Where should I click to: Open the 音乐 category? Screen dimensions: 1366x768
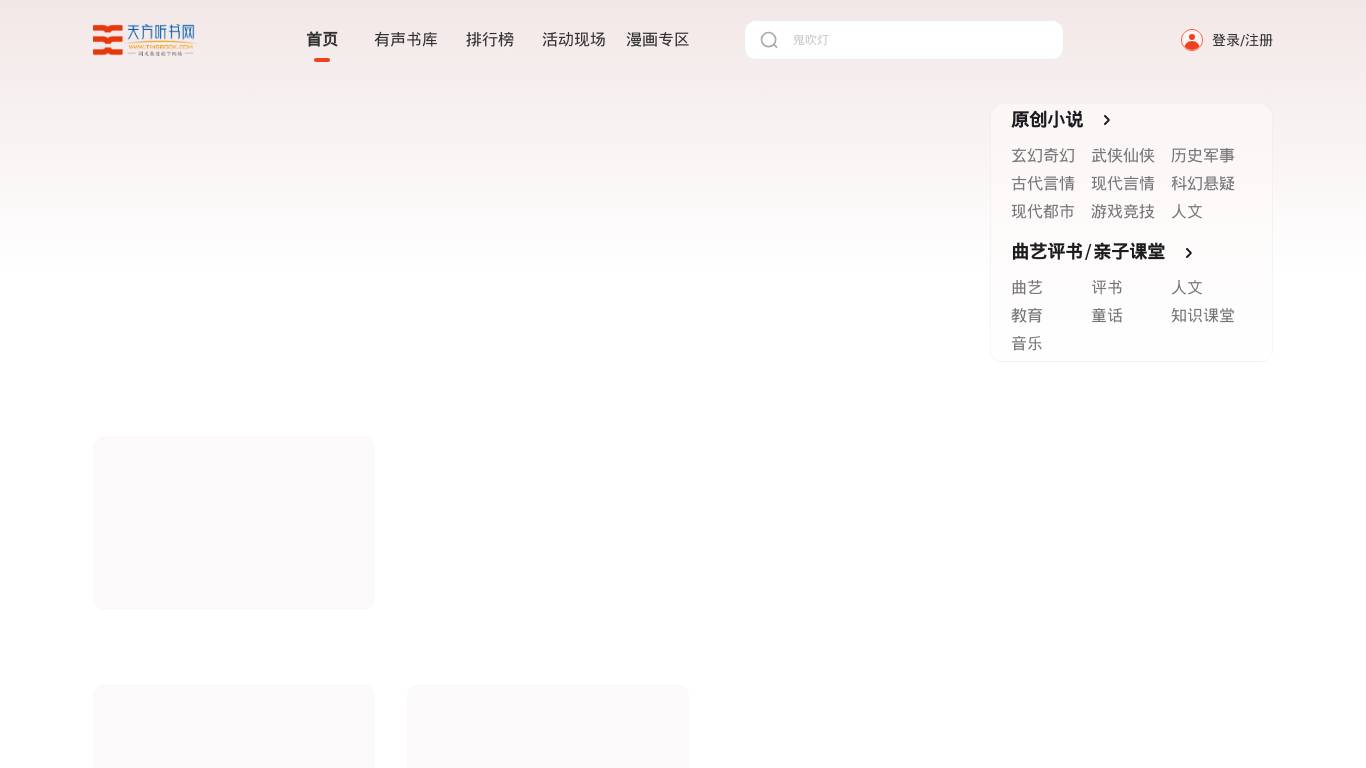point(1027,343)
